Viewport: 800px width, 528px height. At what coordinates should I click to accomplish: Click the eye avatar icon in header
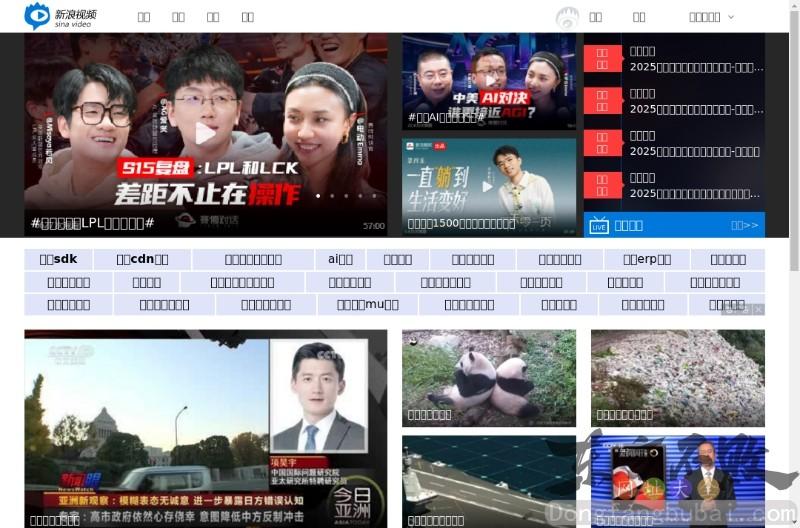(x=567, y=18)
